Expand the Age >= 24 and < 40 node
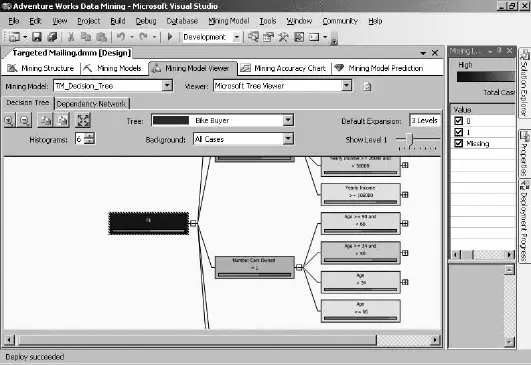Image resolution: width=531 pixels, height=365 pixels. [x=405, y=253]
